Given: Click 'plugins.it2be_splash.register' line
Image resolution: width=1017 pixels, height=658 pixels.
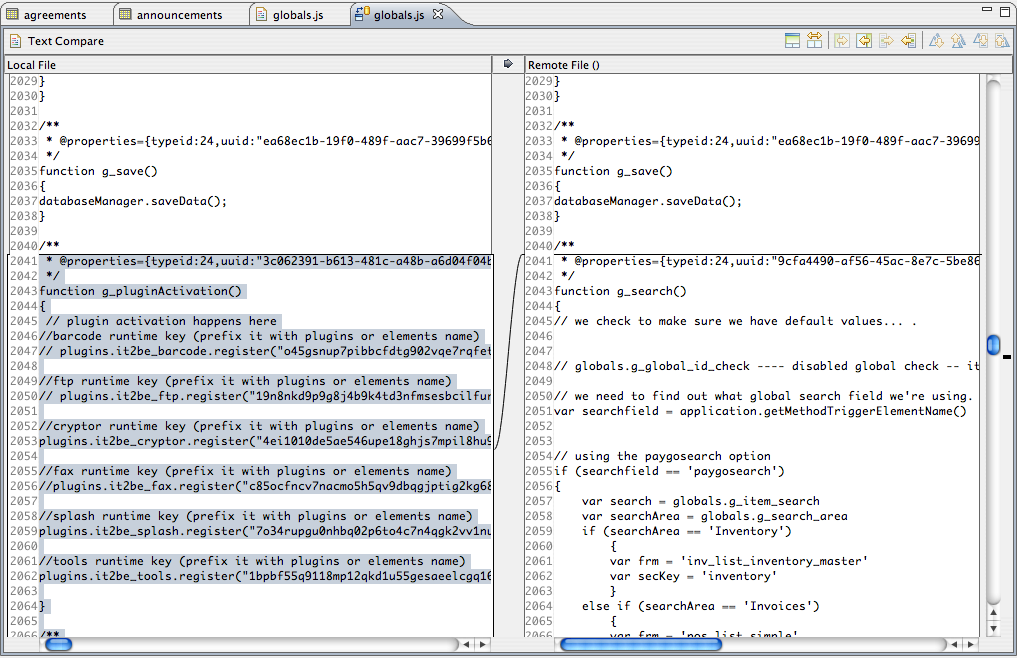Looking at the screenshot, I should (x=265, y=531).
